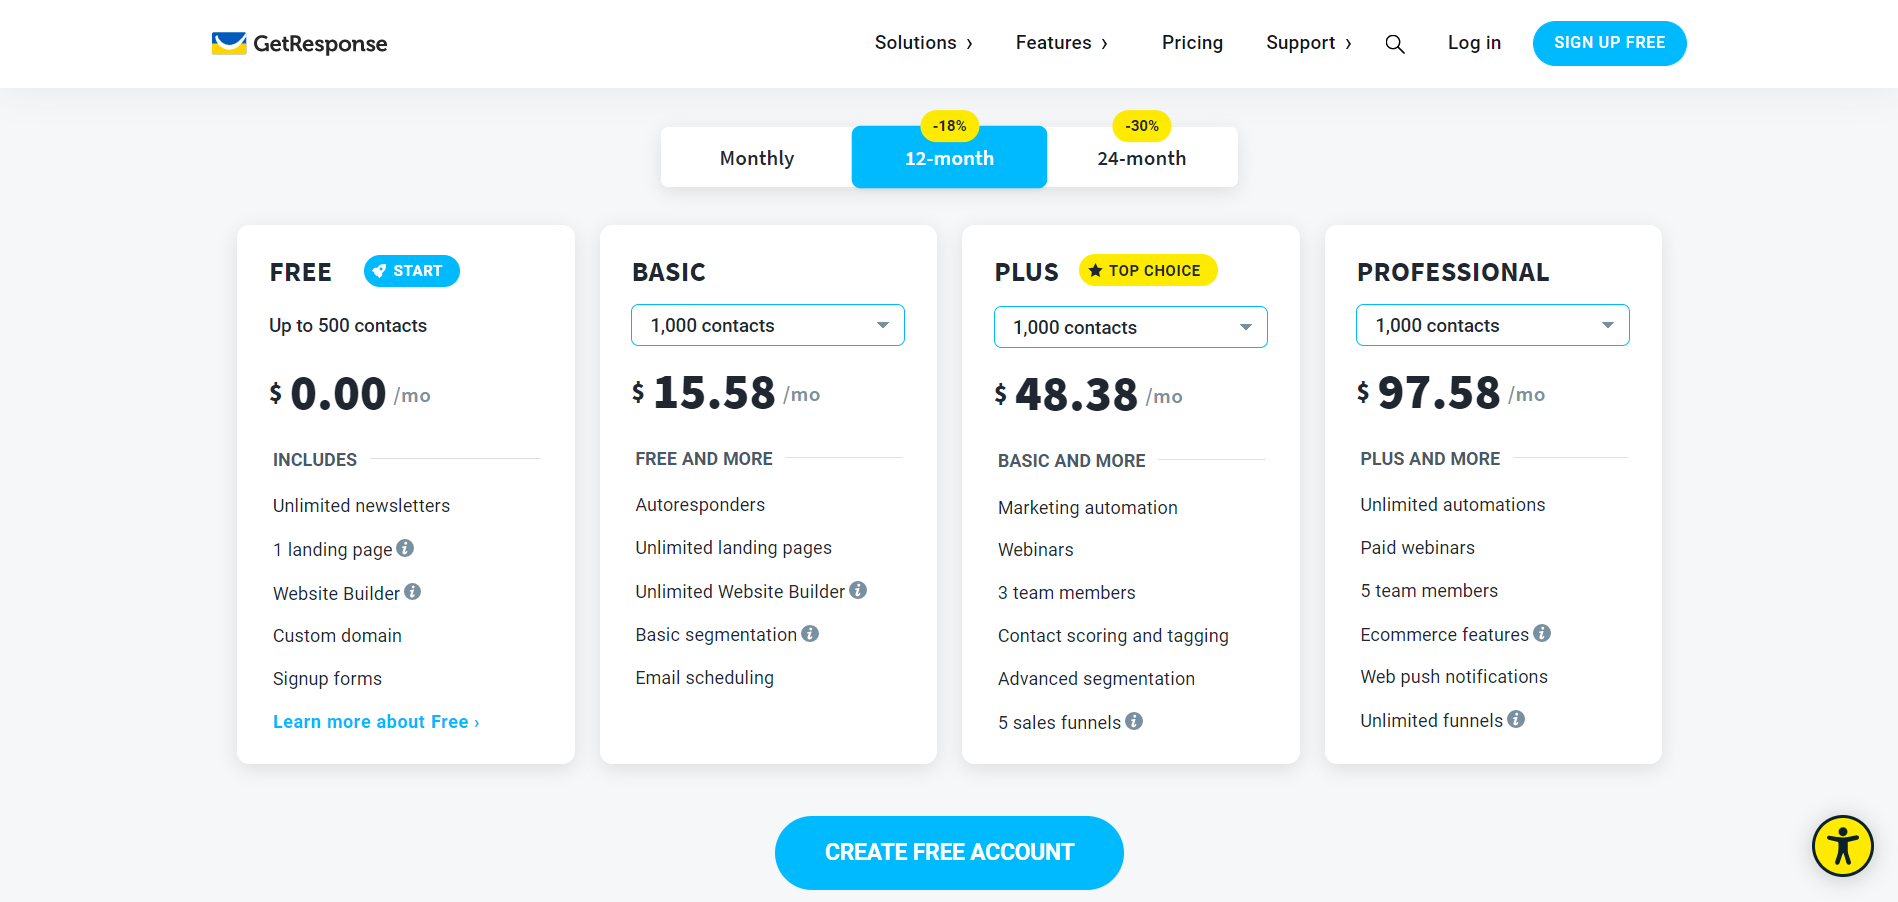Viewport: 1898px width, 902px height.
Task: Click Unlimited newsletters text
Action: point(361,506)
